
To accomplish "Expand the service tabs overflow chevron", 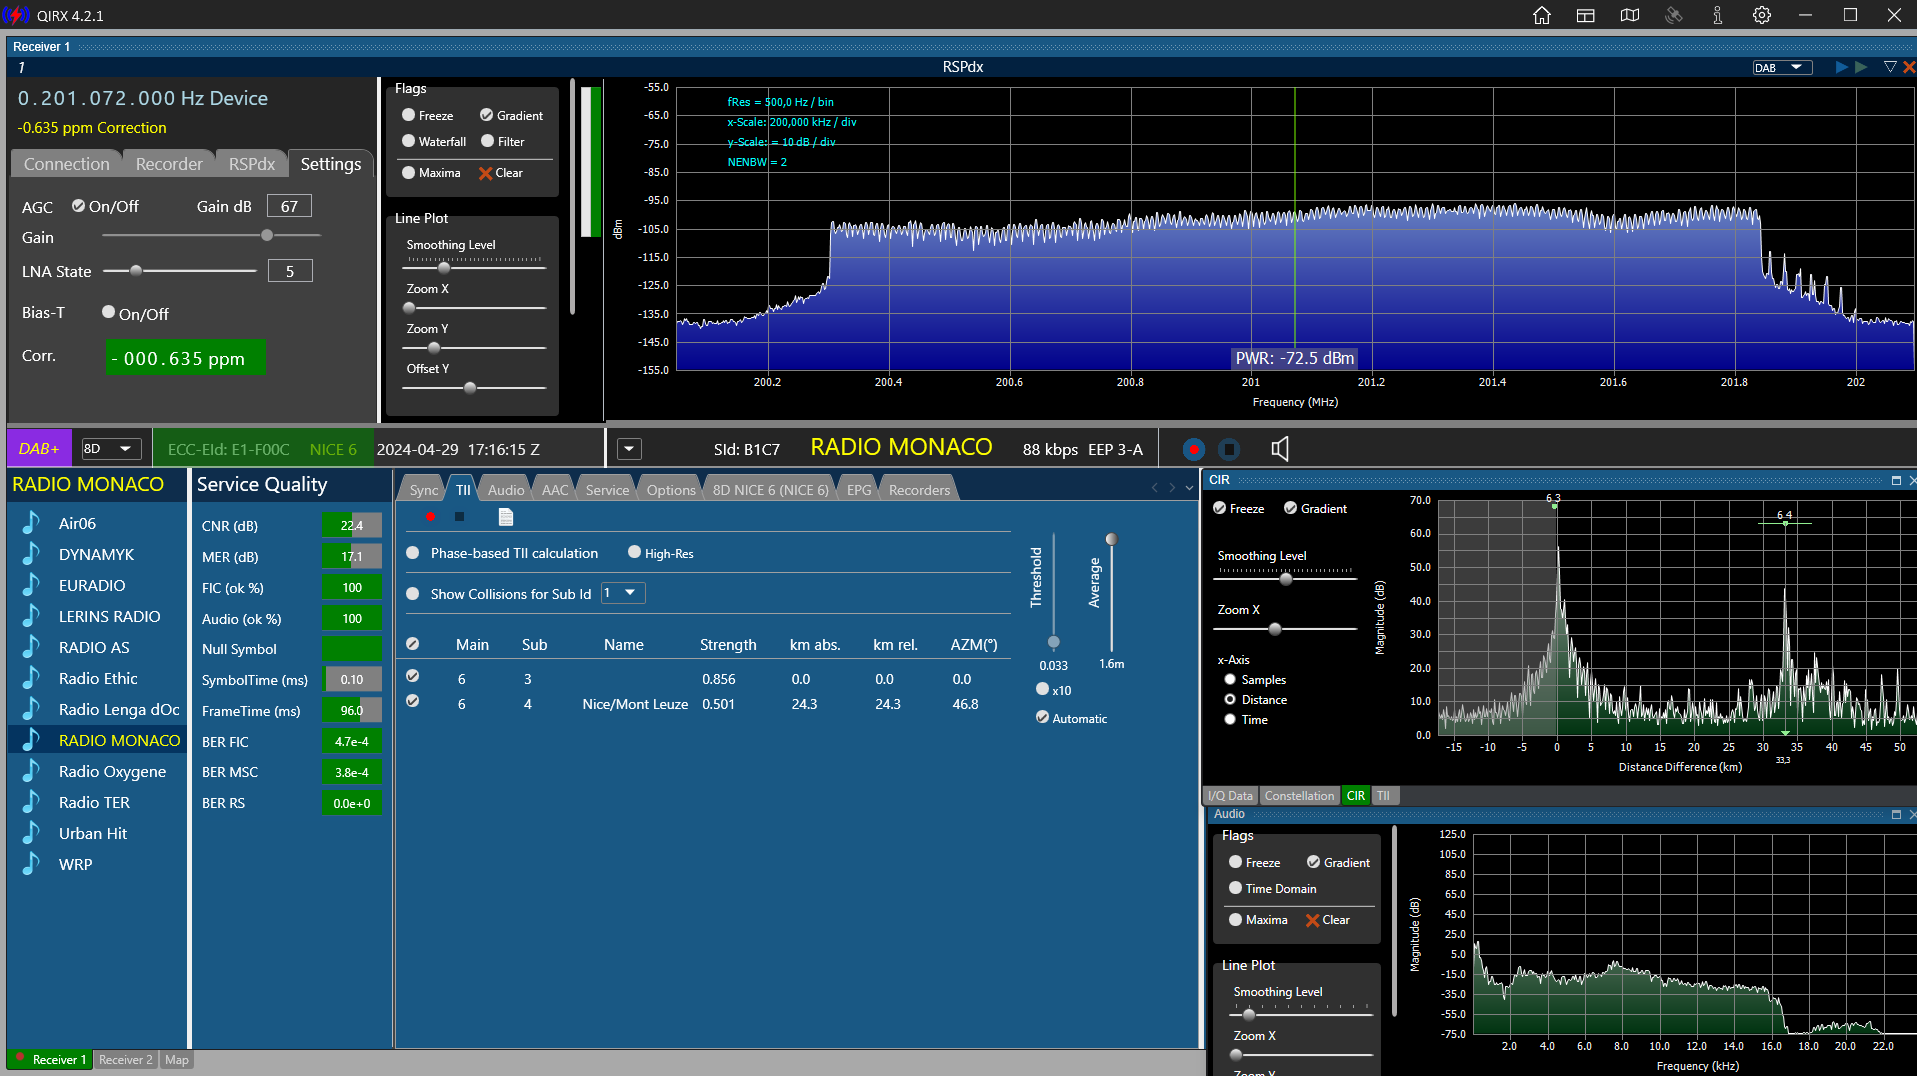I will [1189, 488].
